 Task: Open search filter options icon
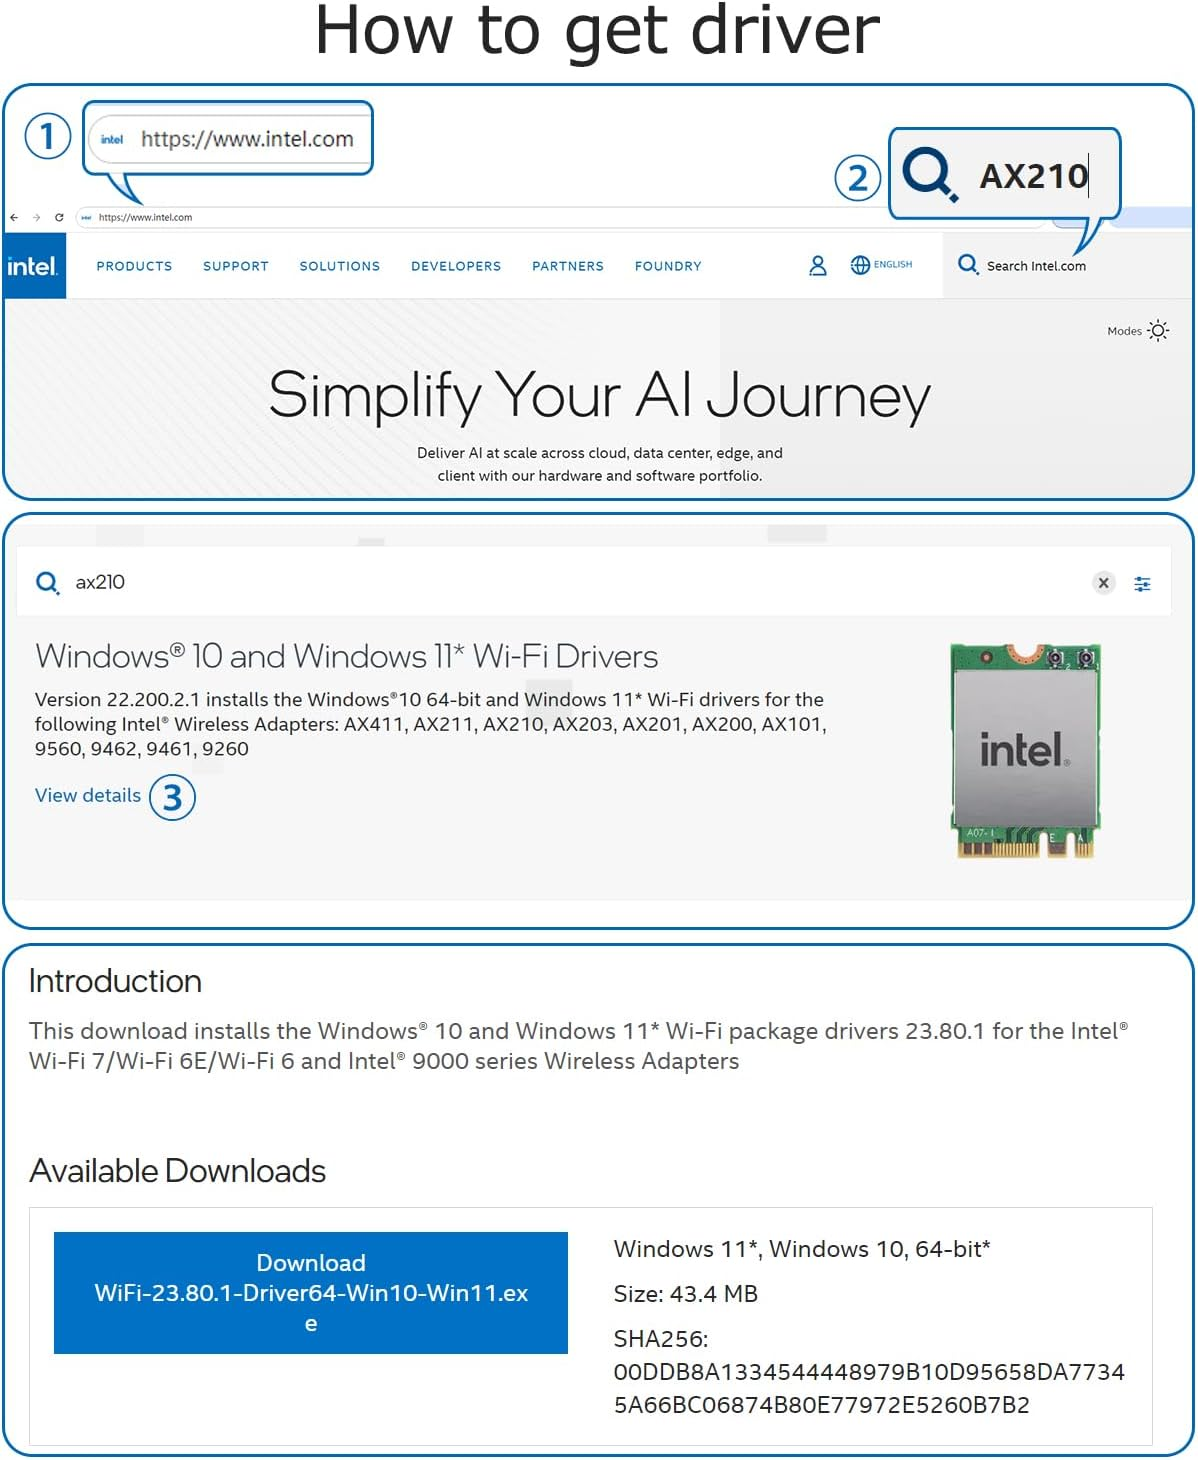1142,583
